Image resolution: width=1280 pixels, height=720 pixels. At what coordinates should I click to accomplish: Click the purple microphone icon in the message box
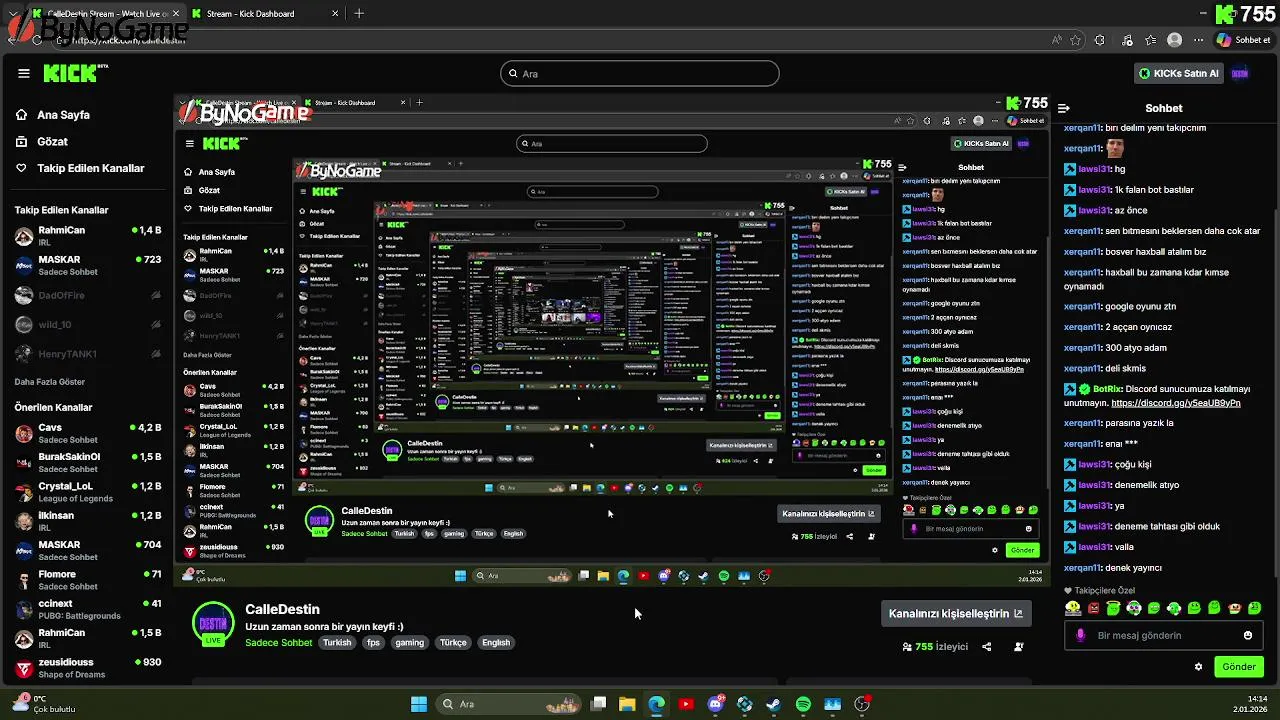click(1080, 635)
